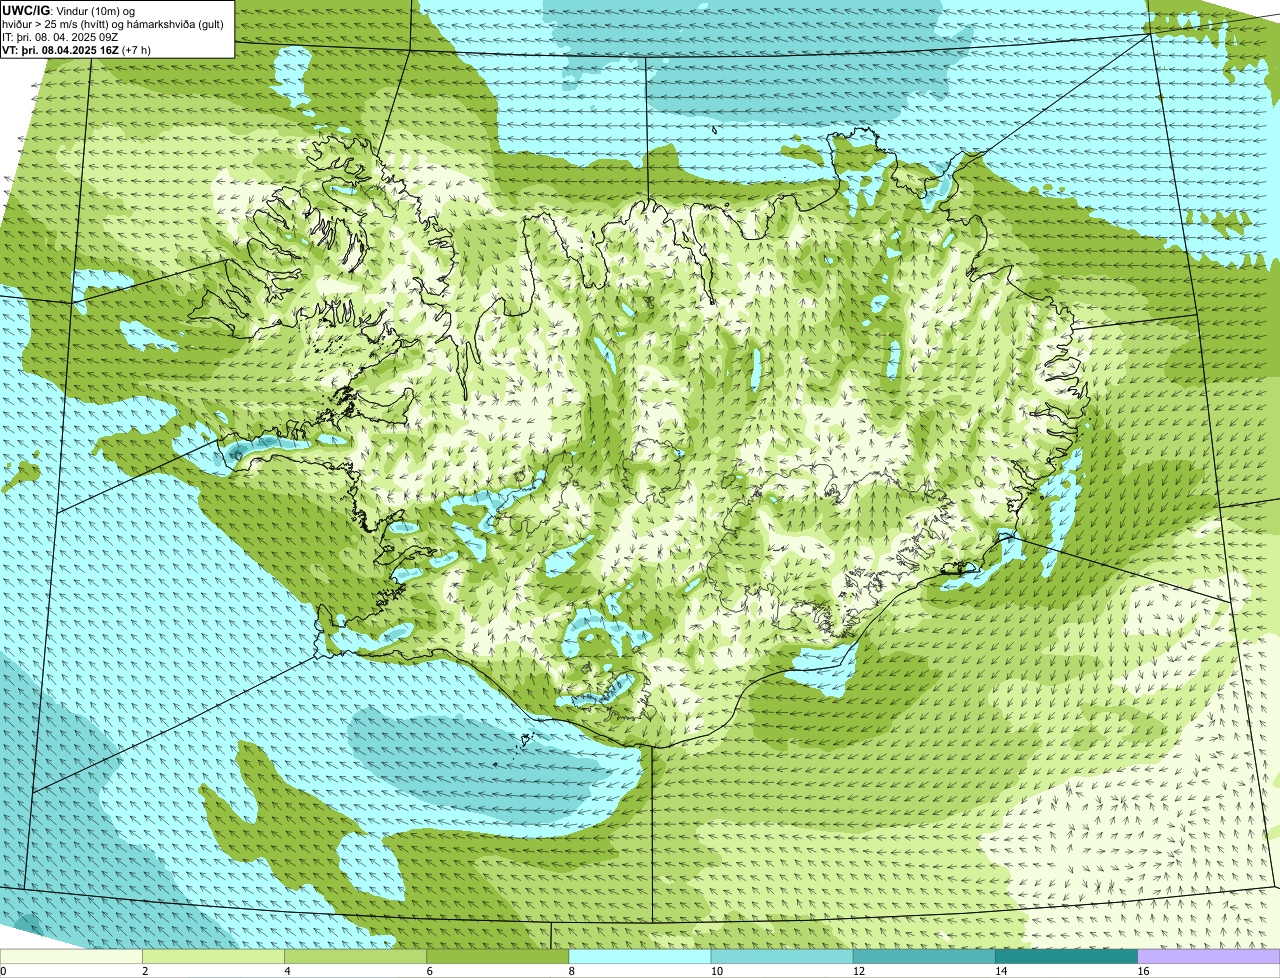Viewport: 1280px width, 978px height.
Task: Pick the teal 12–14 m/s legend swatch
Action: (924, 957)
